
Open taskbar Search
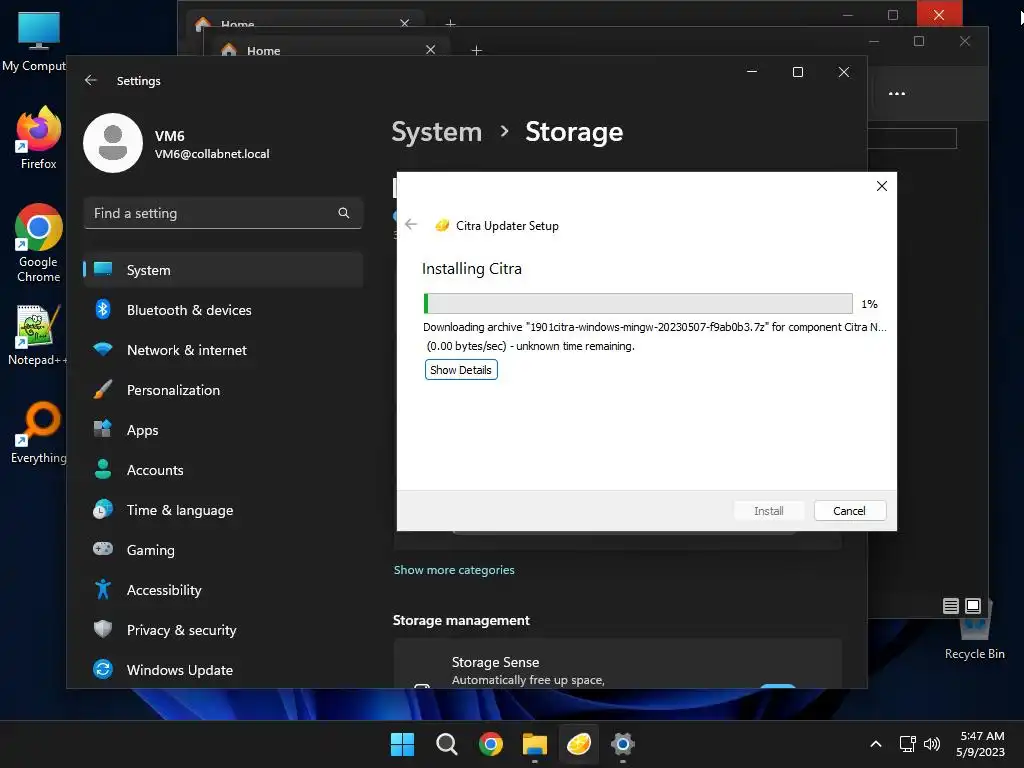[447, 744]
